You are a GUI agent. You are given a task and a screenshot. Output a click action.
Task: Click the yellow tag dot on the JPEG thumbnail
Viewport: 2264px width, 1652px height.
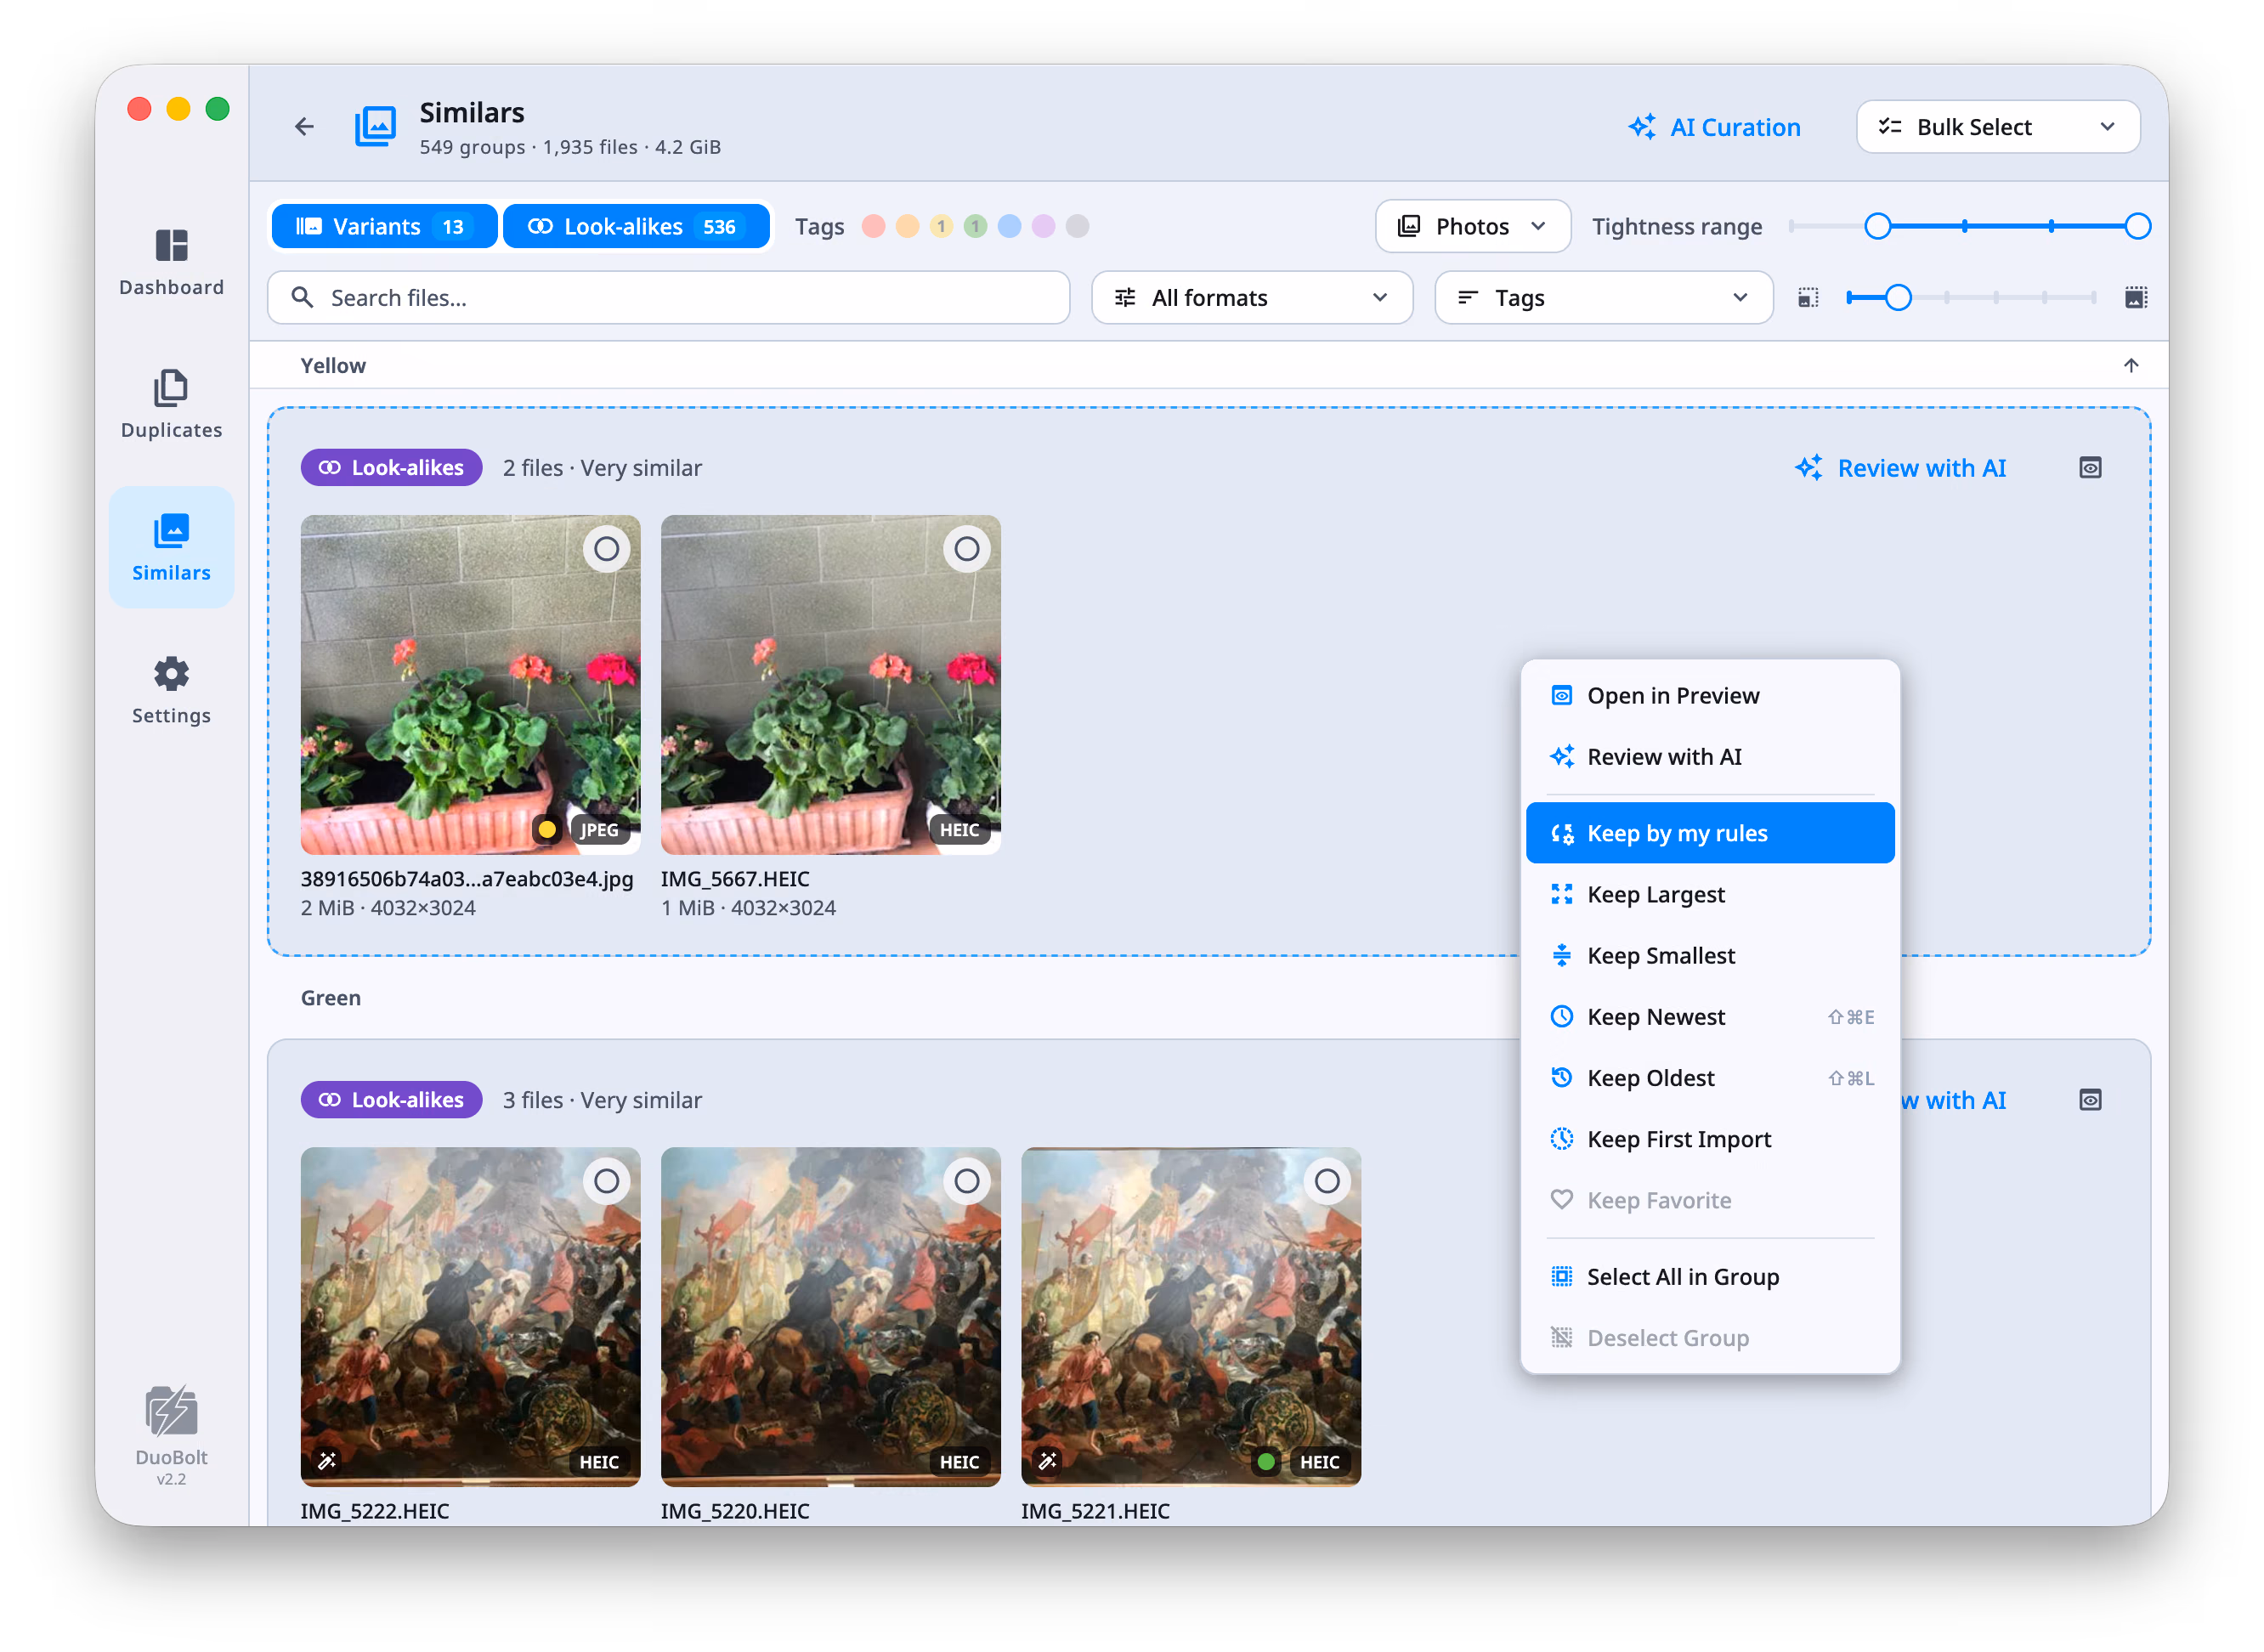coord(547,829)
